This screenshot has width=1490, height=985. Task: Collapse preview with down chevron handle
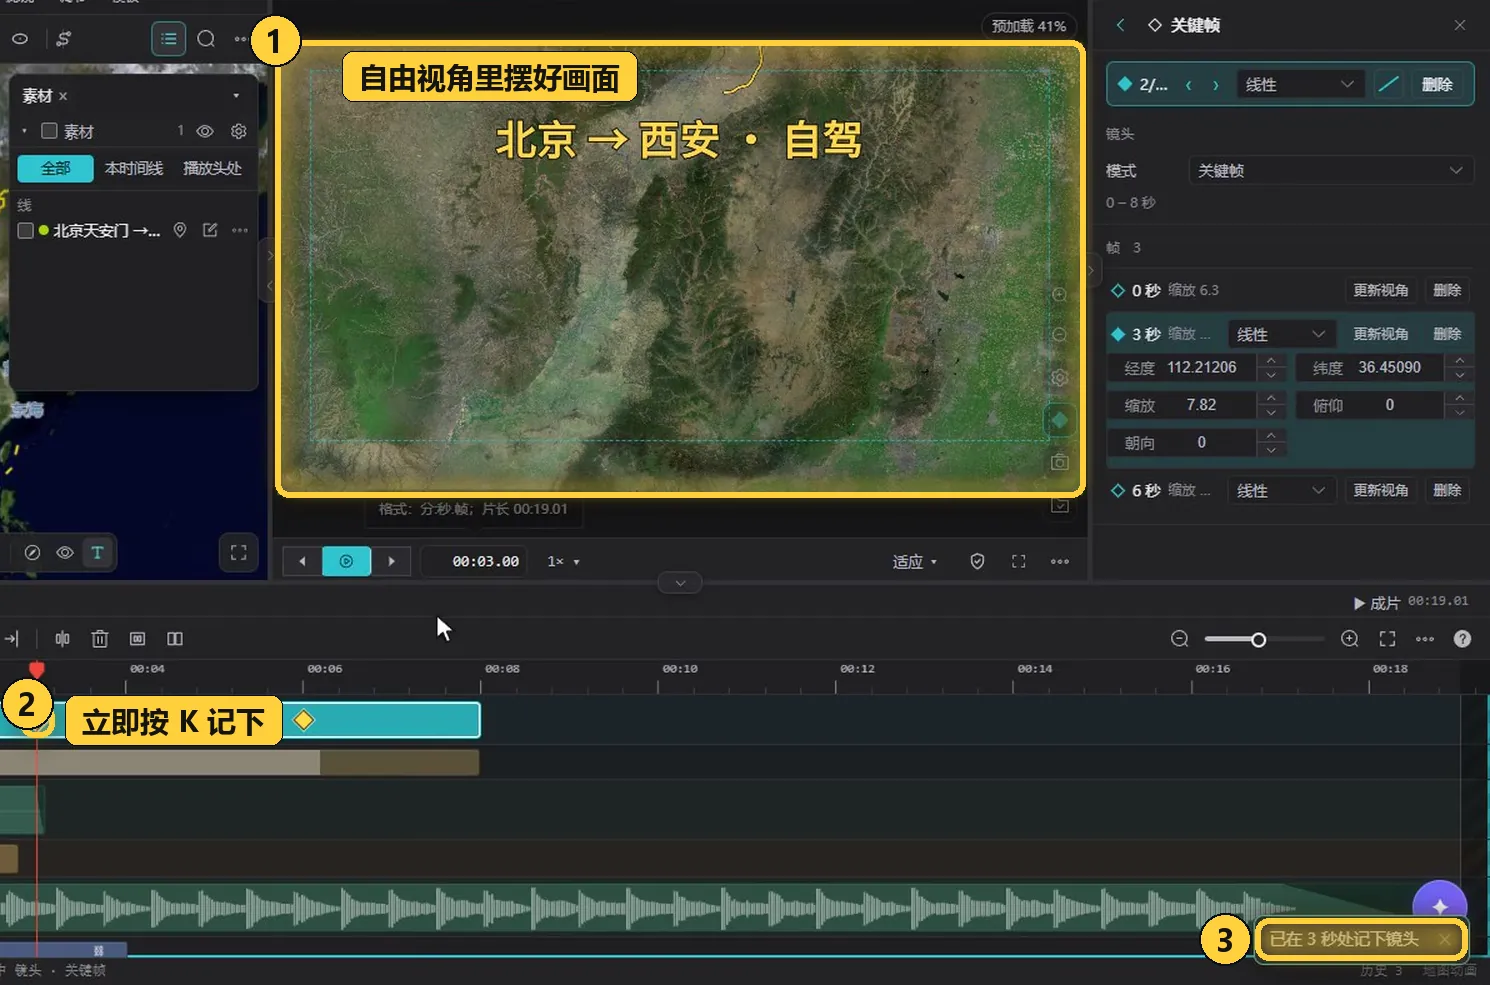tap(680, 583)
